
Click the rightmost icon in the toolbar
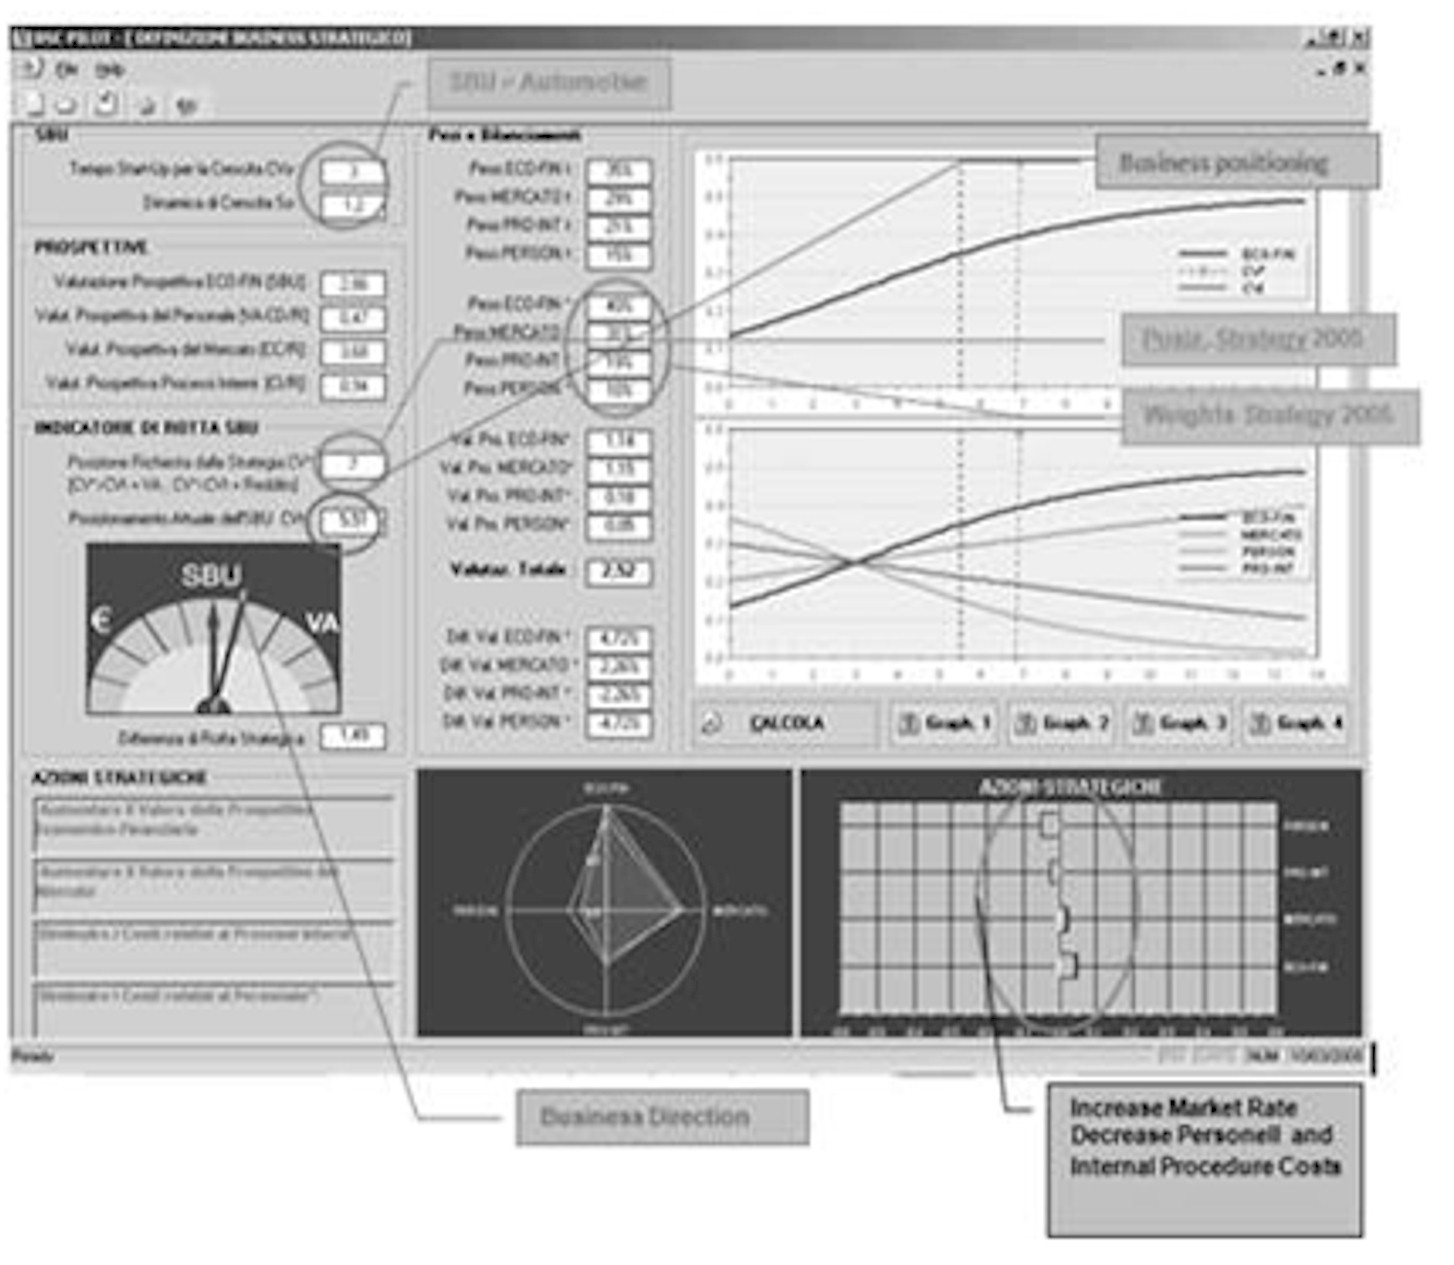(x=186, y=105)
